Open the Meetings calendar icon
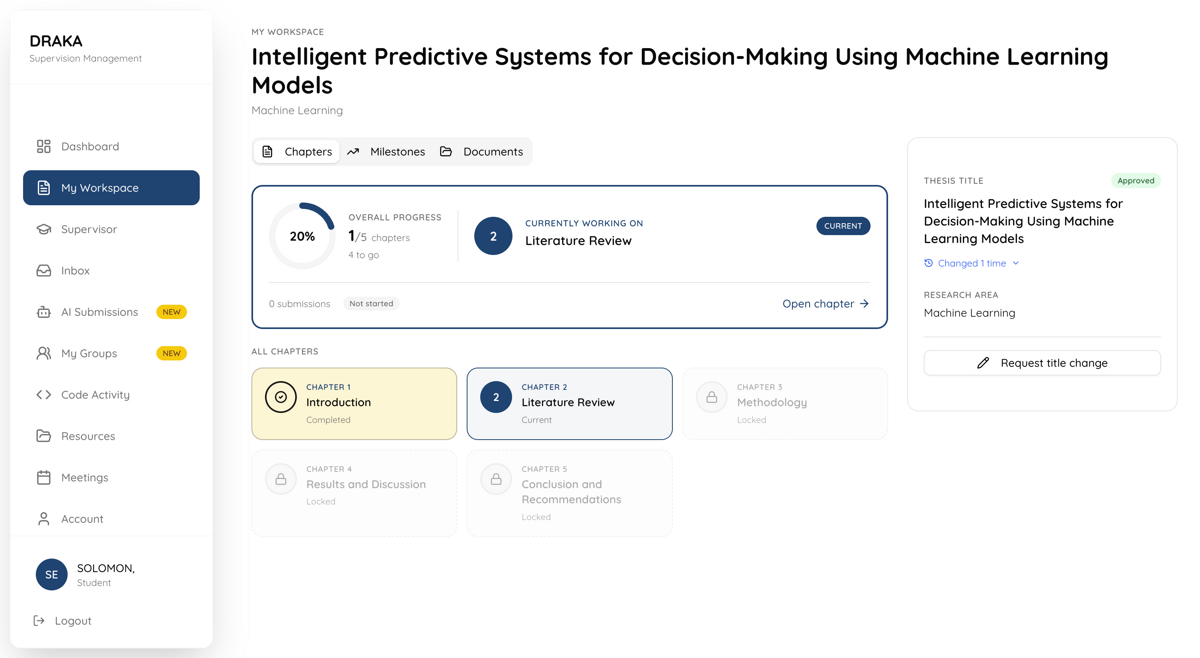Screen dimensions: 1200x658 click(x=44, y=478)
